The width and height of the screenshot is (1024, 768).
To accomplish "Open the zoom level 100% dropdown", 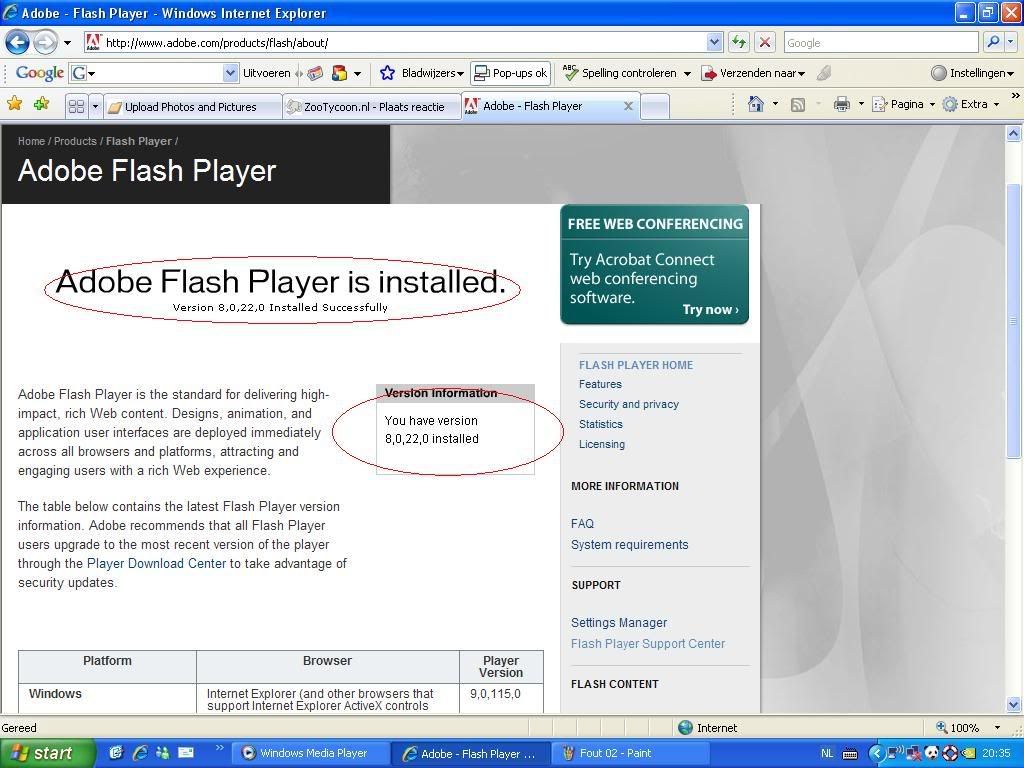I will pyautogui.click(x=996, y=728).
